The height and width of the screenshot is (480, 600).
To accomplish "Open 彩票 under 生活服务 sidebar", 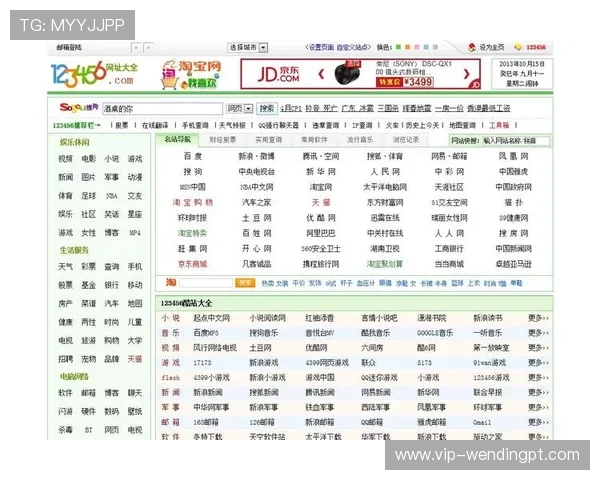I will (88, 266).
